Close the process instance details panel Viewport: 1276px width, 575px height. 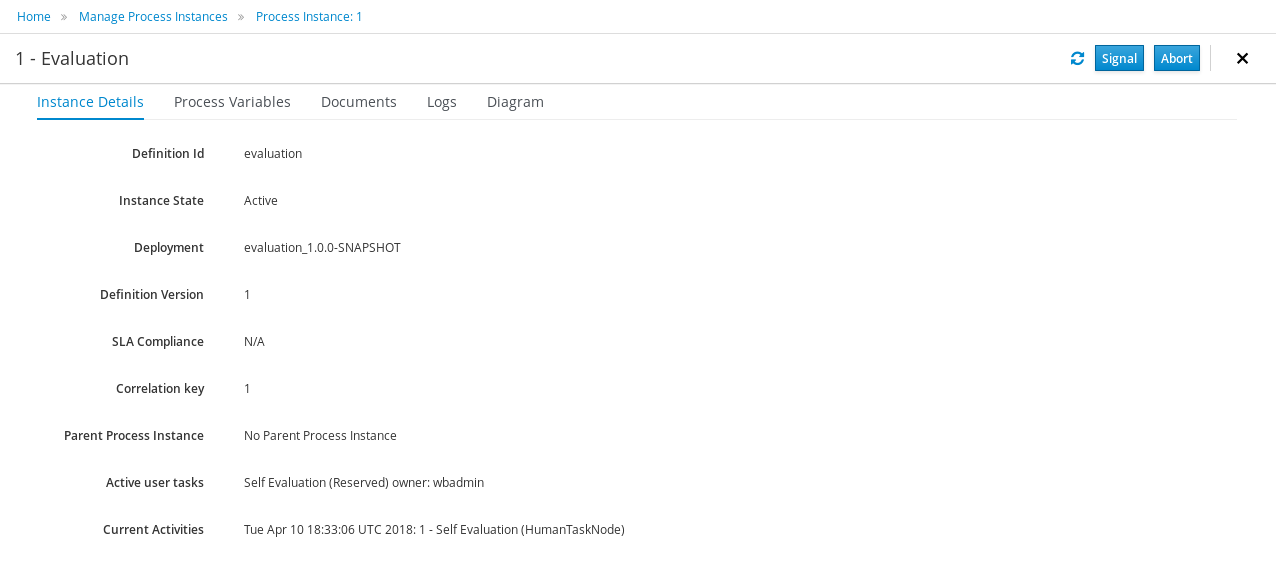pyautogui.click(x=1242, y=59)
